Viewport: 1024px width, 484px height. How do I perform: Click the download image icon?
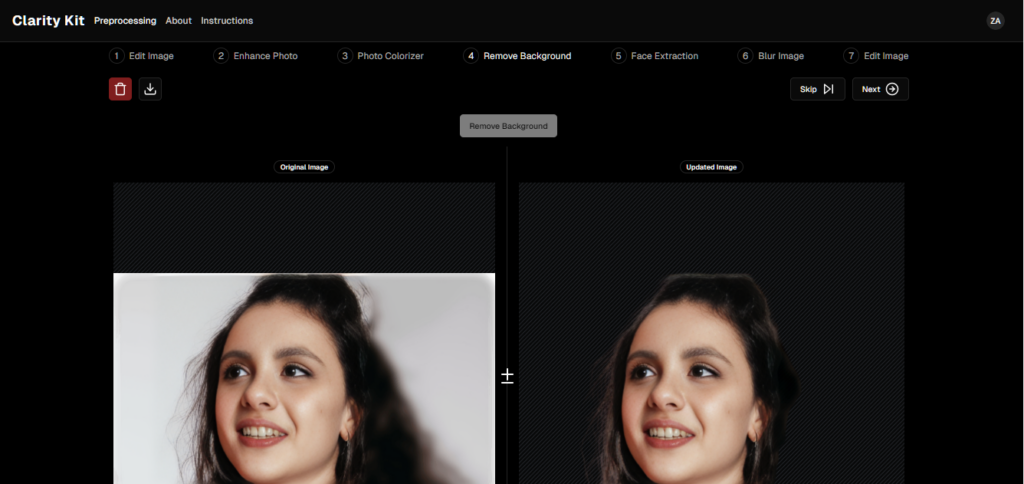coord(150,89)
